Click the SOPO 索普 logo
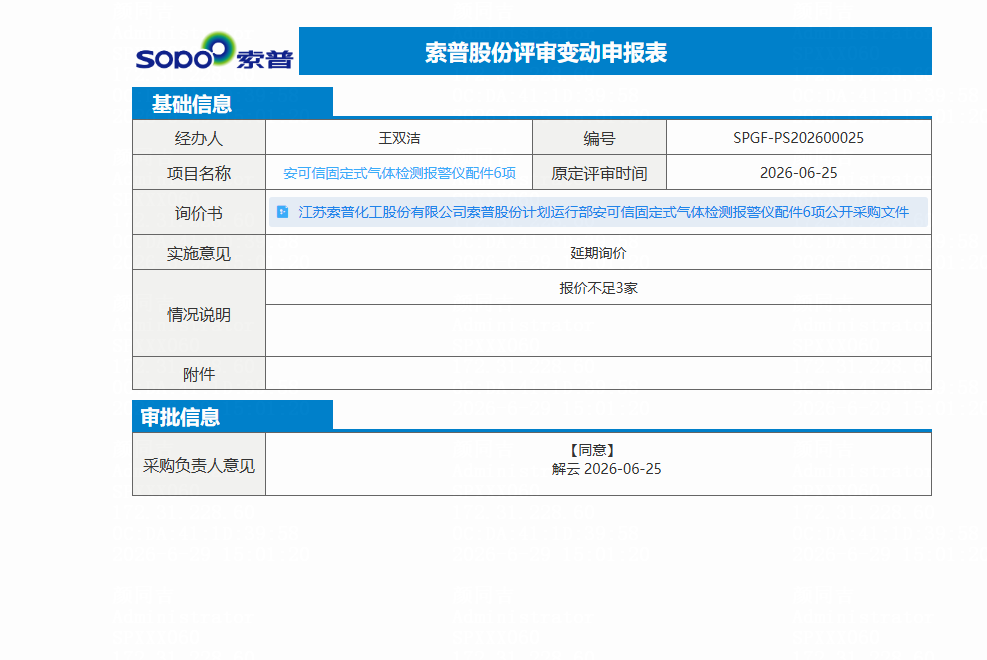Viewport: 987px width, 660px height. (x=214, y=52)
